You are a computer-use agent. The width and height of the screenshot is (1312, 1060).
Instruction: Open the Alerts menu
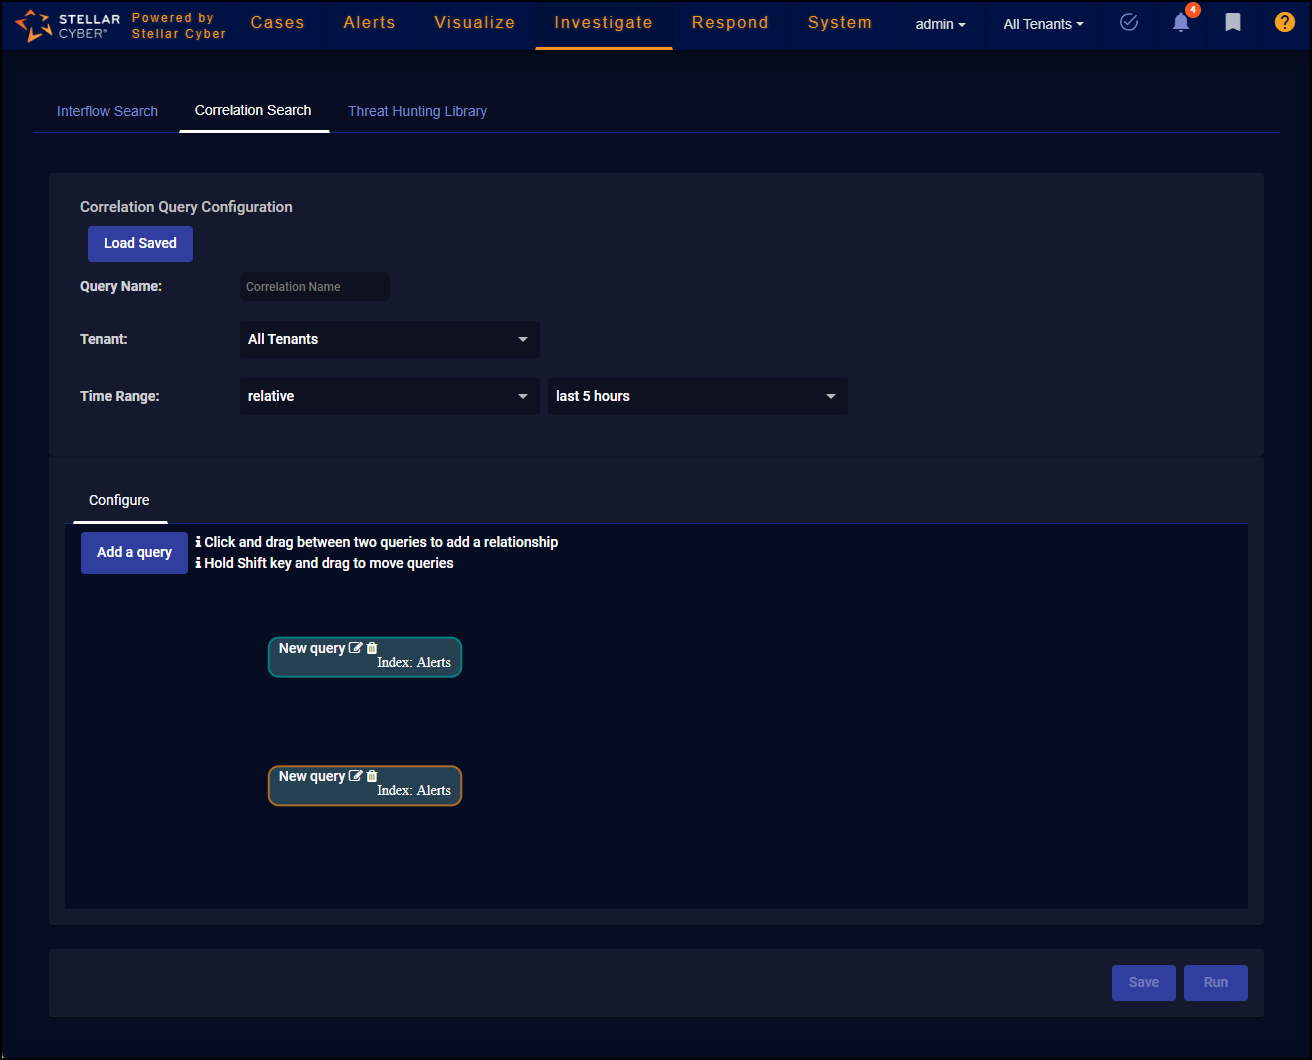(x=369, y=23)
